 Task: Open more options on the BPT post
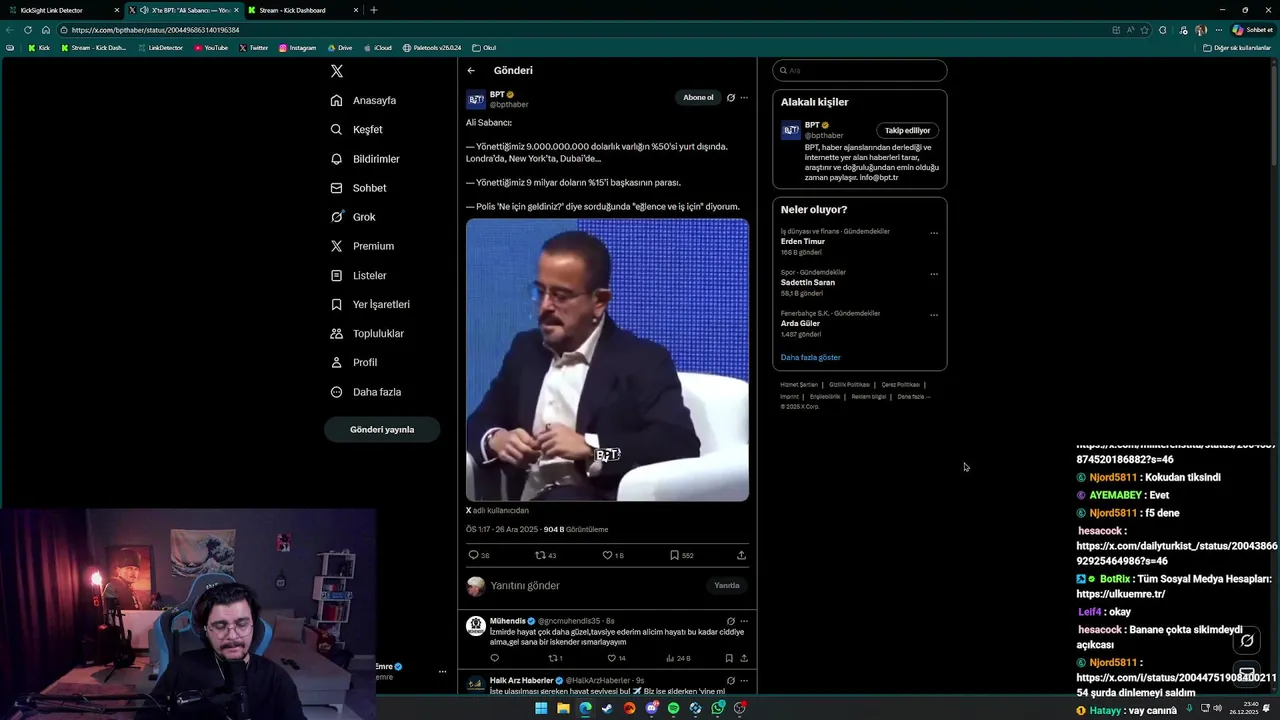pyautogui.click(x=744, y=97)
